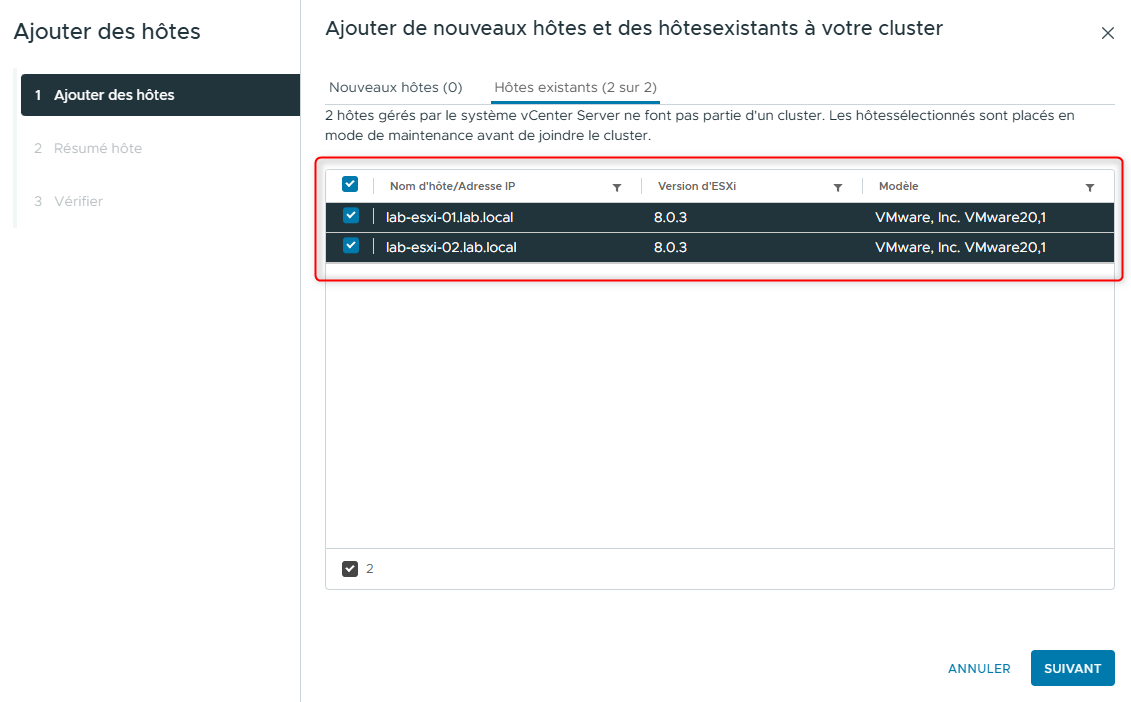Click the SUIVANT button
The image size is (1131, 702).
(x=1072, y=668)
